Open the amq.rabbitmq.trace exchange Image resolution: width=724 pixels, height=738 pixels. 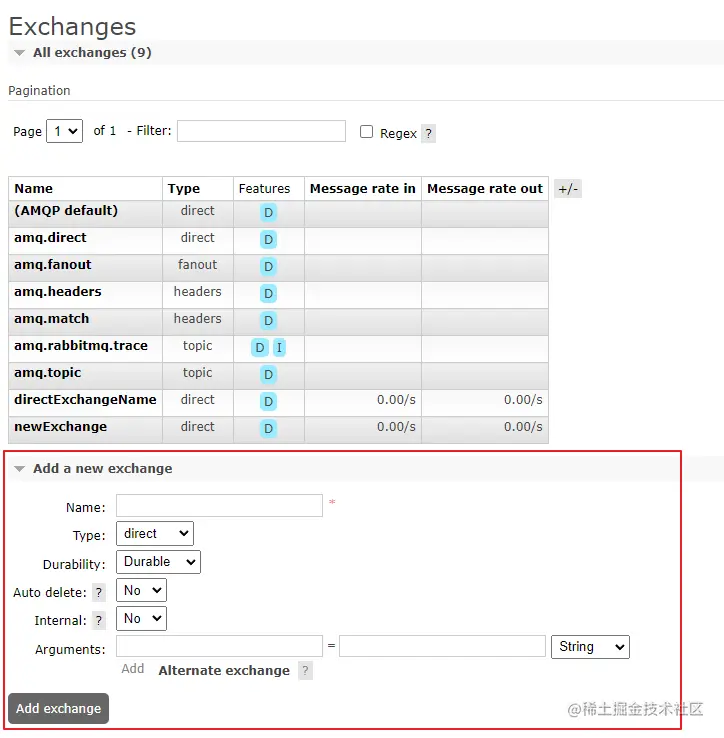[81, 345]
